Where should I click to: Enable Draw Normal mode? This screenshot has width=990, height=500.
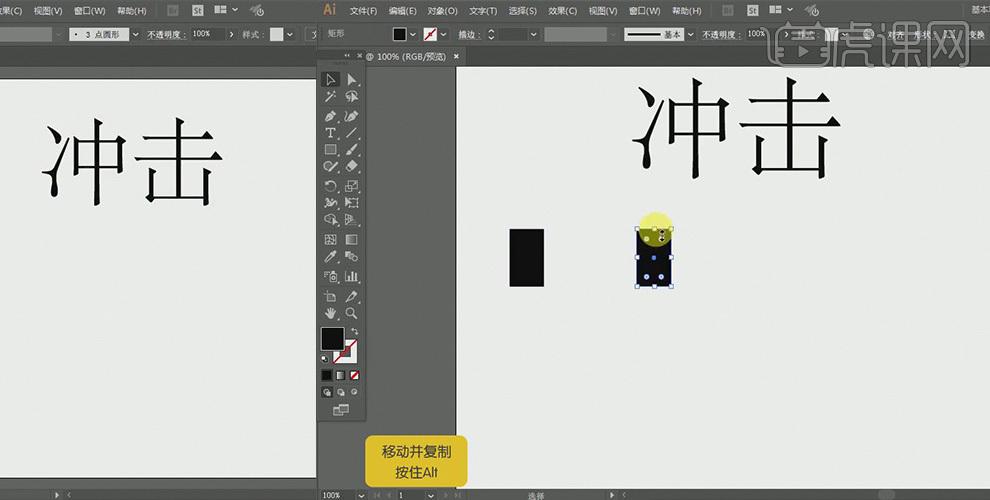(326, 392)
